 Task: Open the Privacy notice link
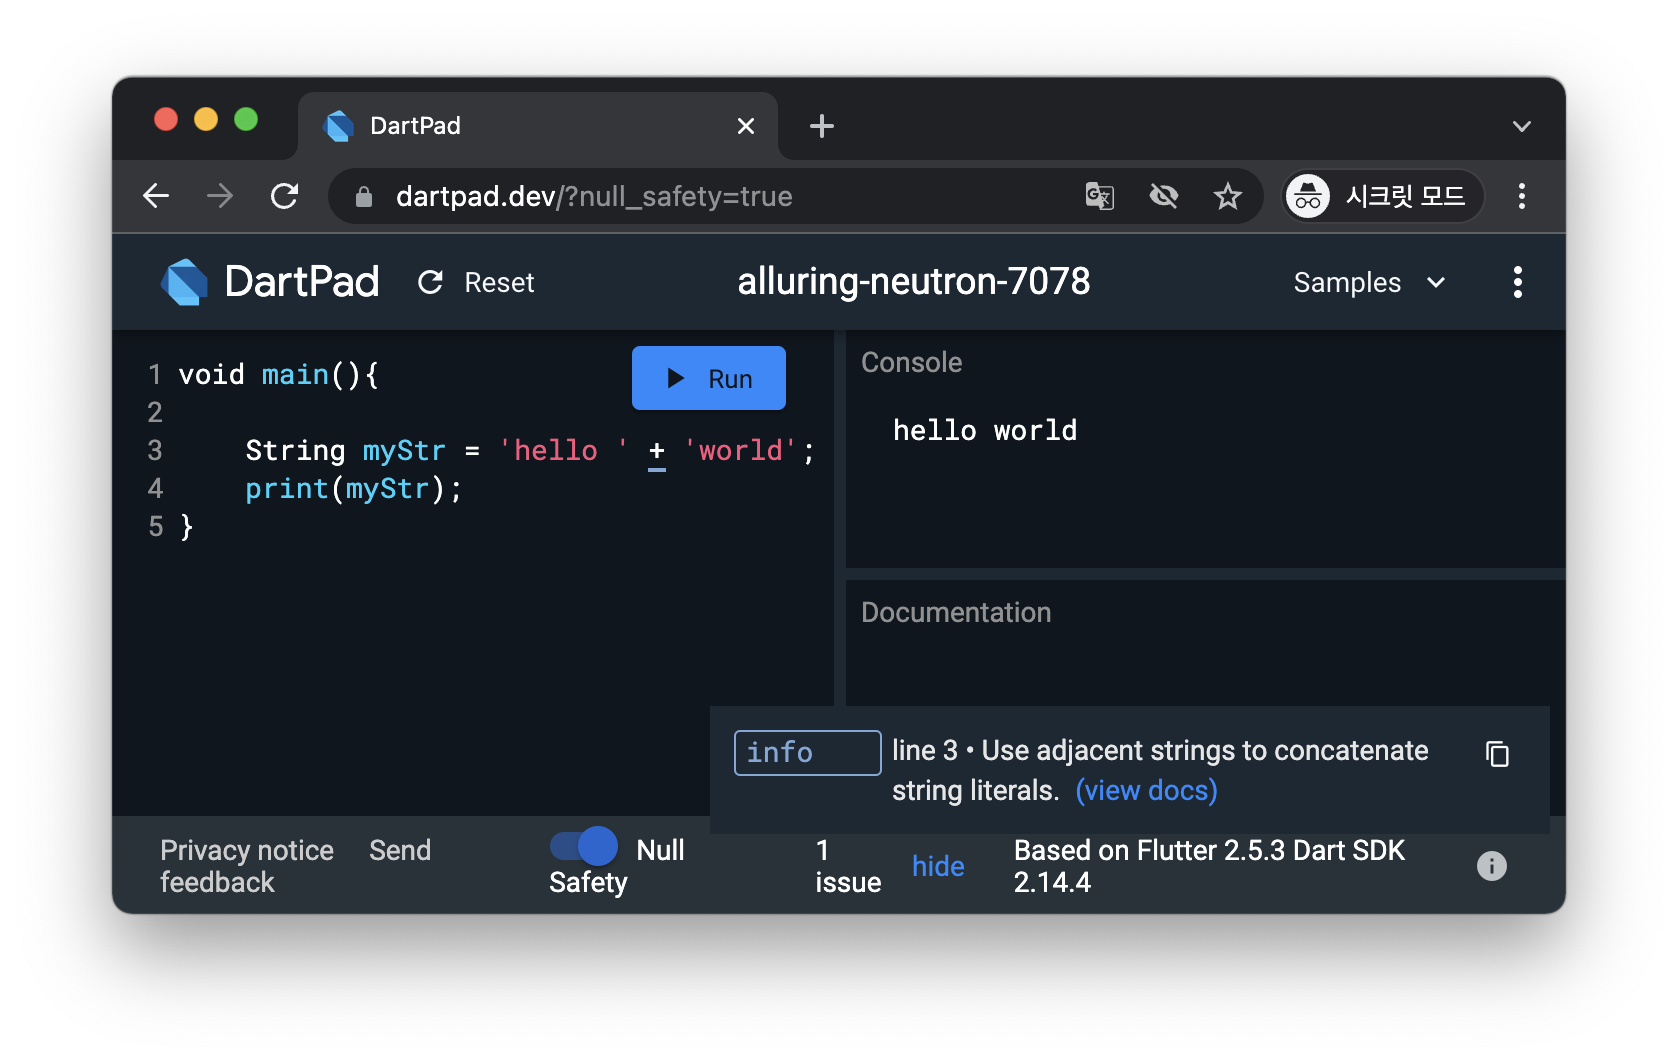point(247,850)
